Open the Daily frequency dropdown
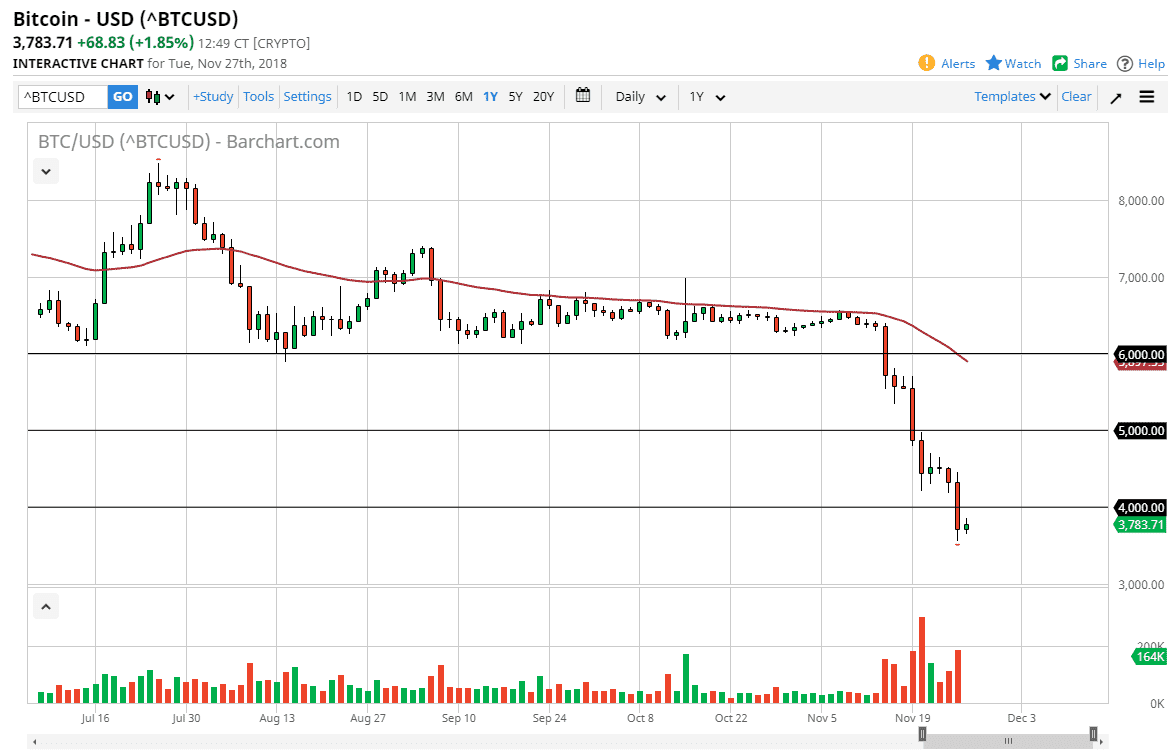 pyautogui.click(x=638, y=97)
